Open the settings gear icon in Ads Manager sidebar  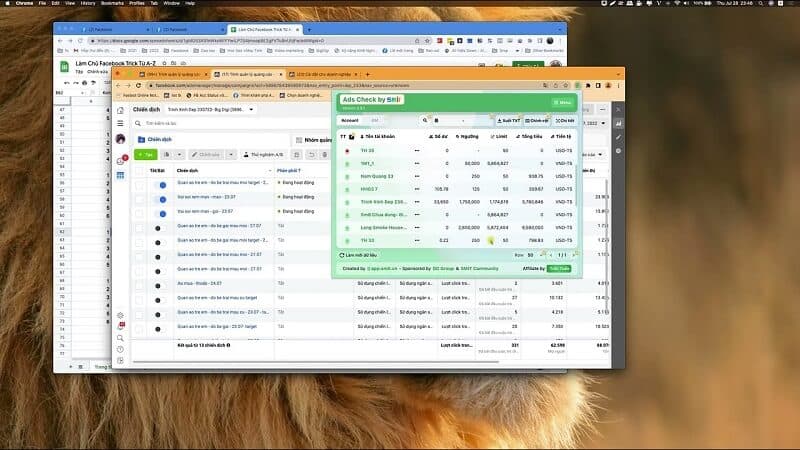click(x=121, y=315)
